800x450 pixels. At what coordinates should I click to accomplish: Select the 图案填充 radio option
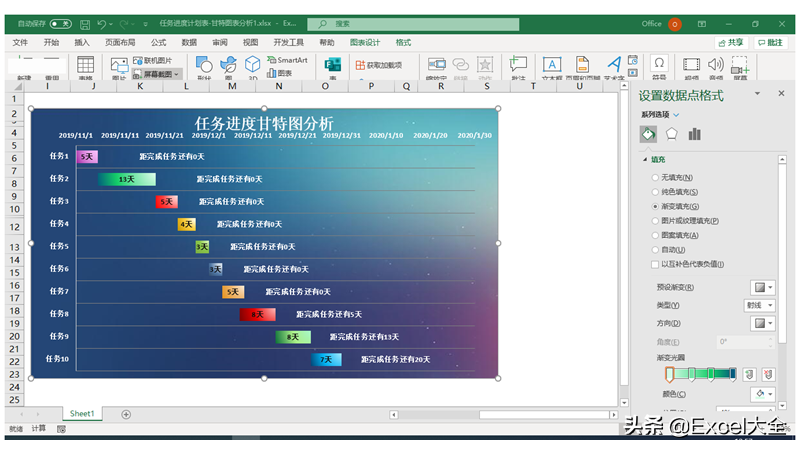pyautogui.click(x=655, y=235)
